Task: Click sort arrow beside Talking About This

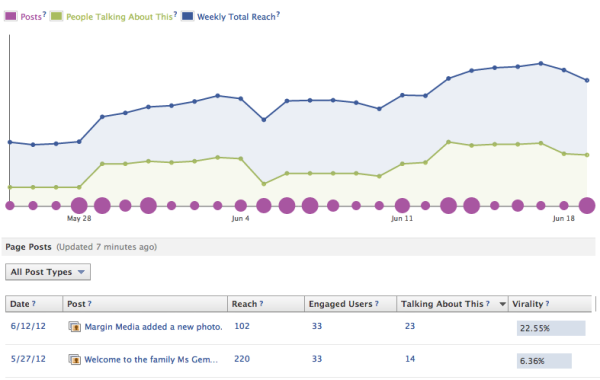Action: 502,304
